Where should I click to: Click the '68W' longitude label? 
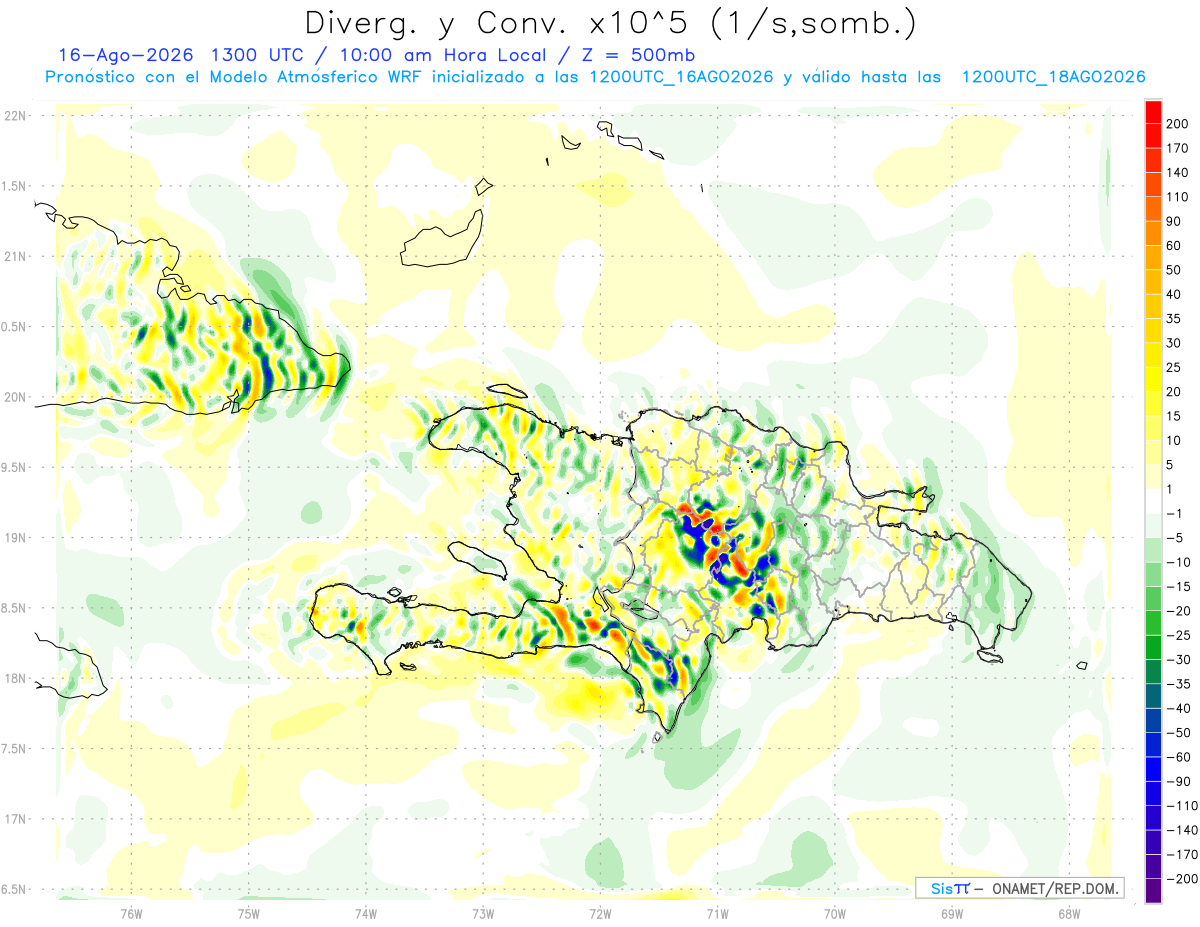click(1069, 913)
